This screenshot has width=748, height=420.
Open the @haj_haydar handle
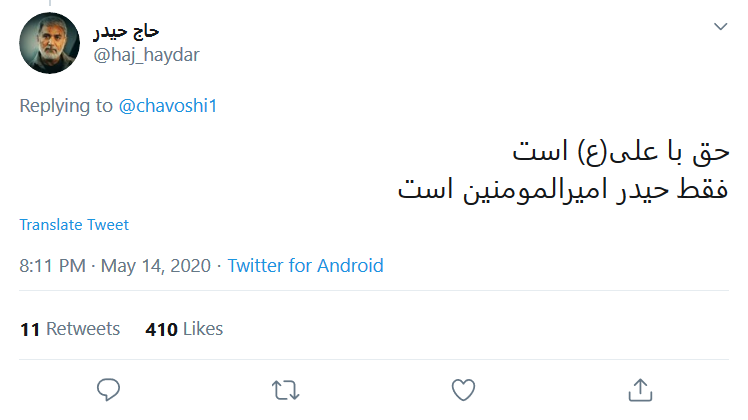click(146, 55)
